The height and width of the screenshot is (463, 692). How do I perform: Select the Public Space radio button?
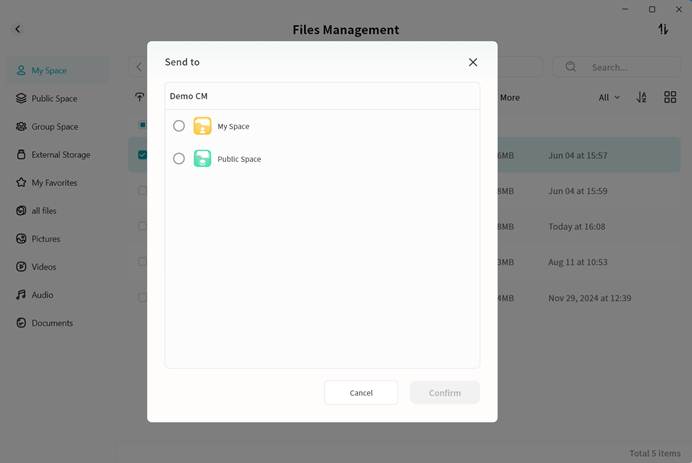tap(179, 159)
